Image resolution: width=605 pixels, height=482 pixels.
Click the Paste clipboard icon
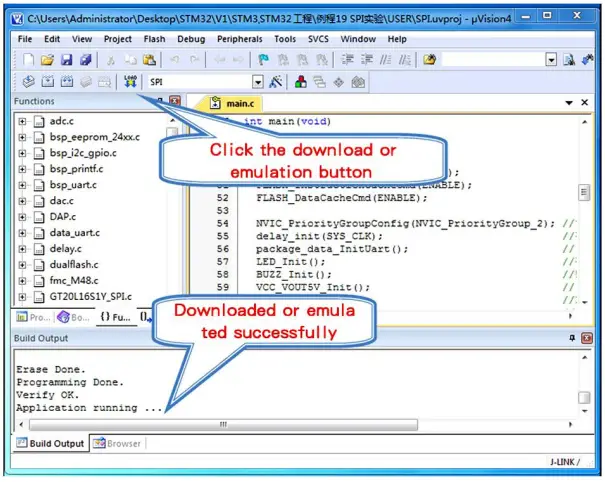pos(149,60)
